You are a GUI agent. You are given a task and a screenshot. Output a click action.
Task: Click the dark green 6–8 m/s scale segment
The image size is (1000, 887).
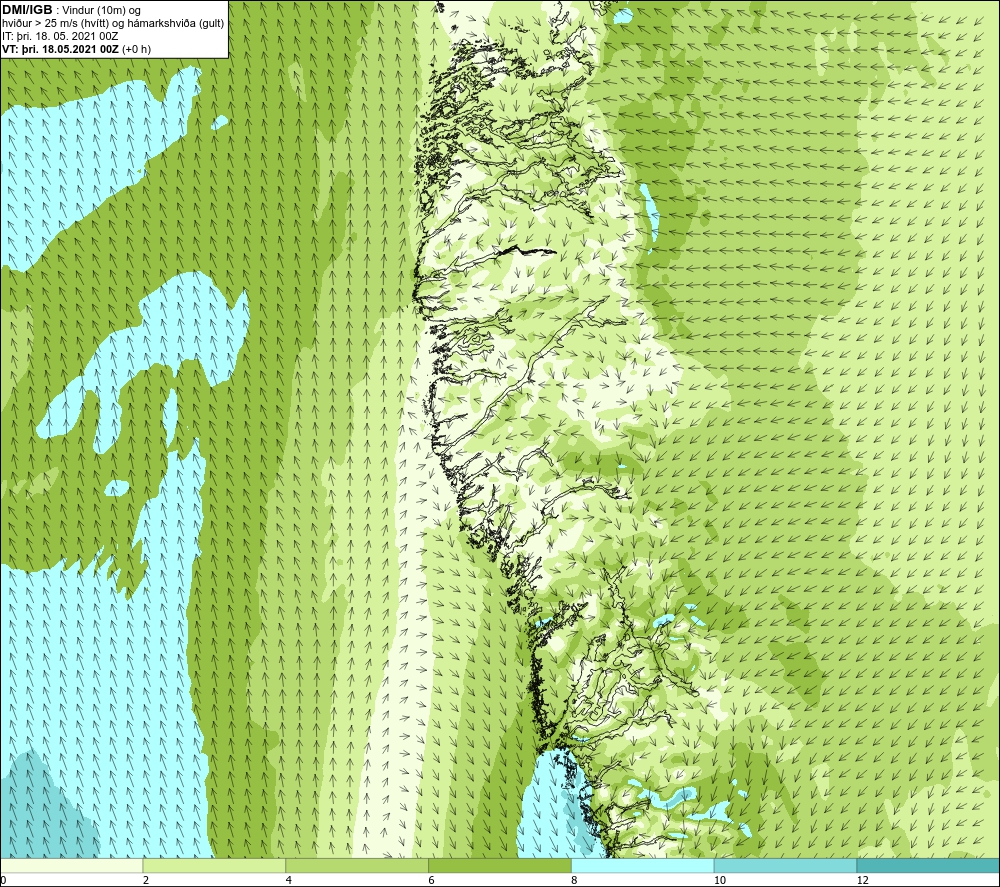500,865
